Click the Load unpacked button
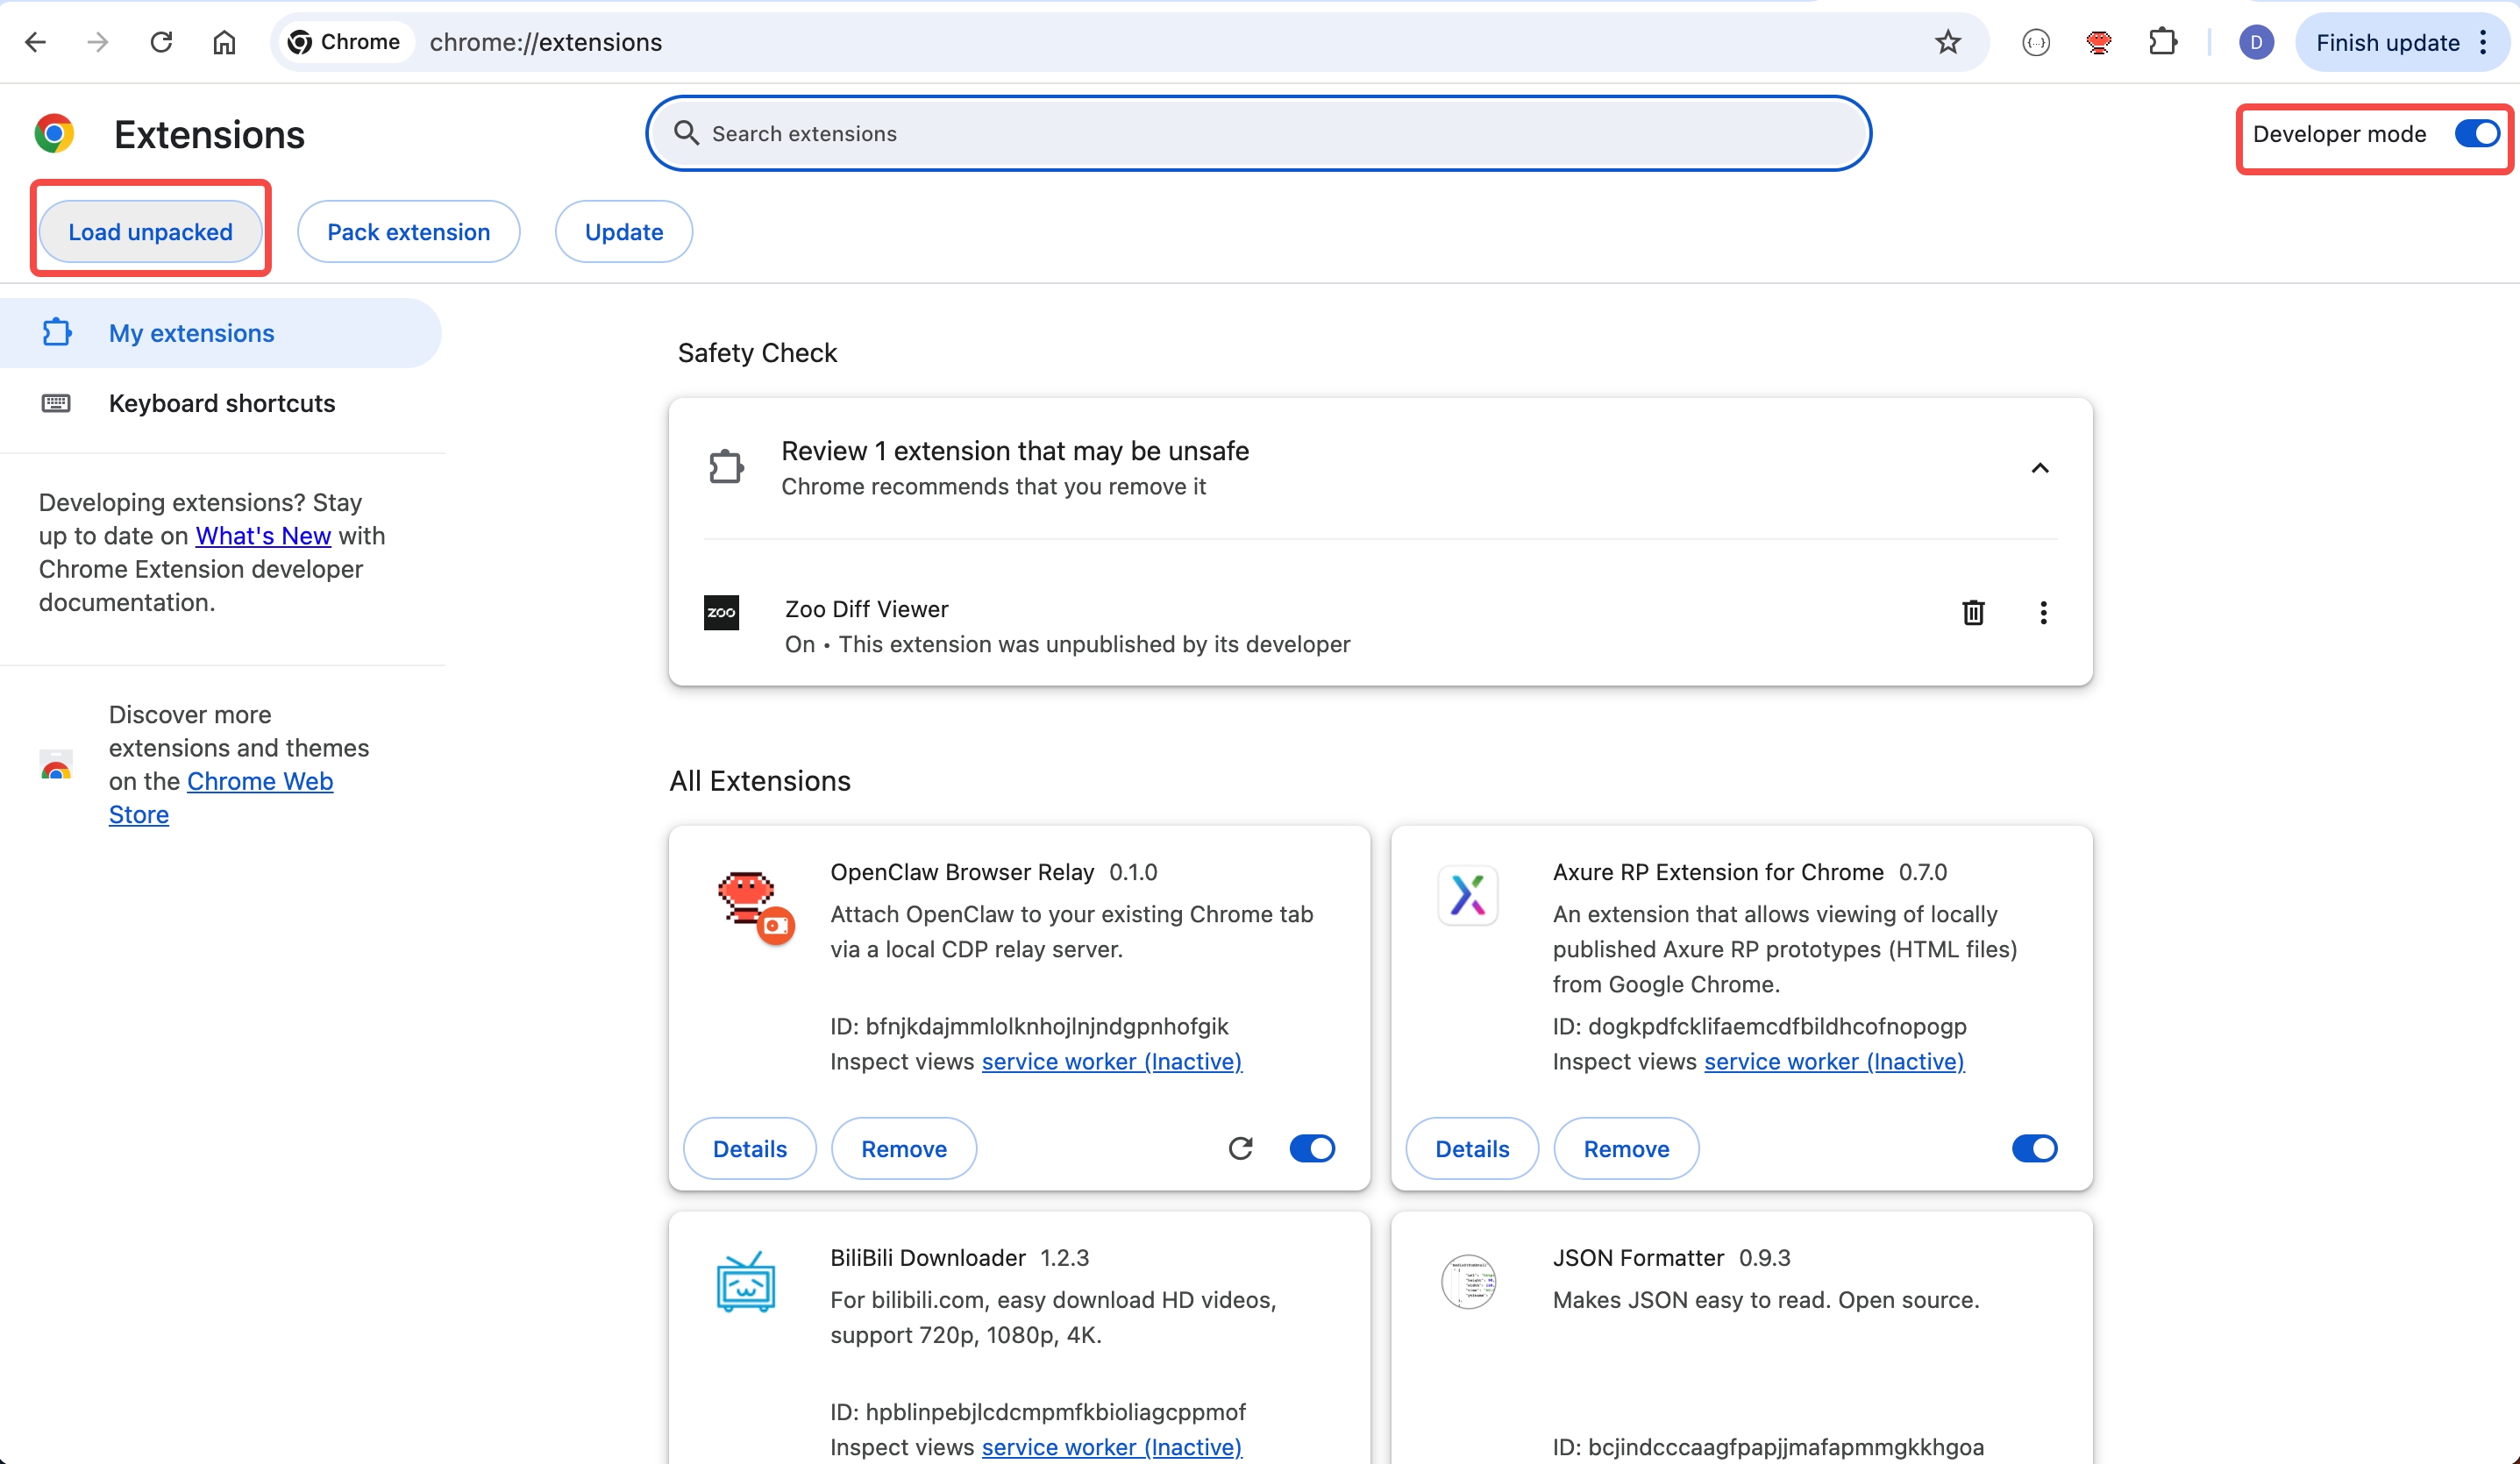 point(150,232)
